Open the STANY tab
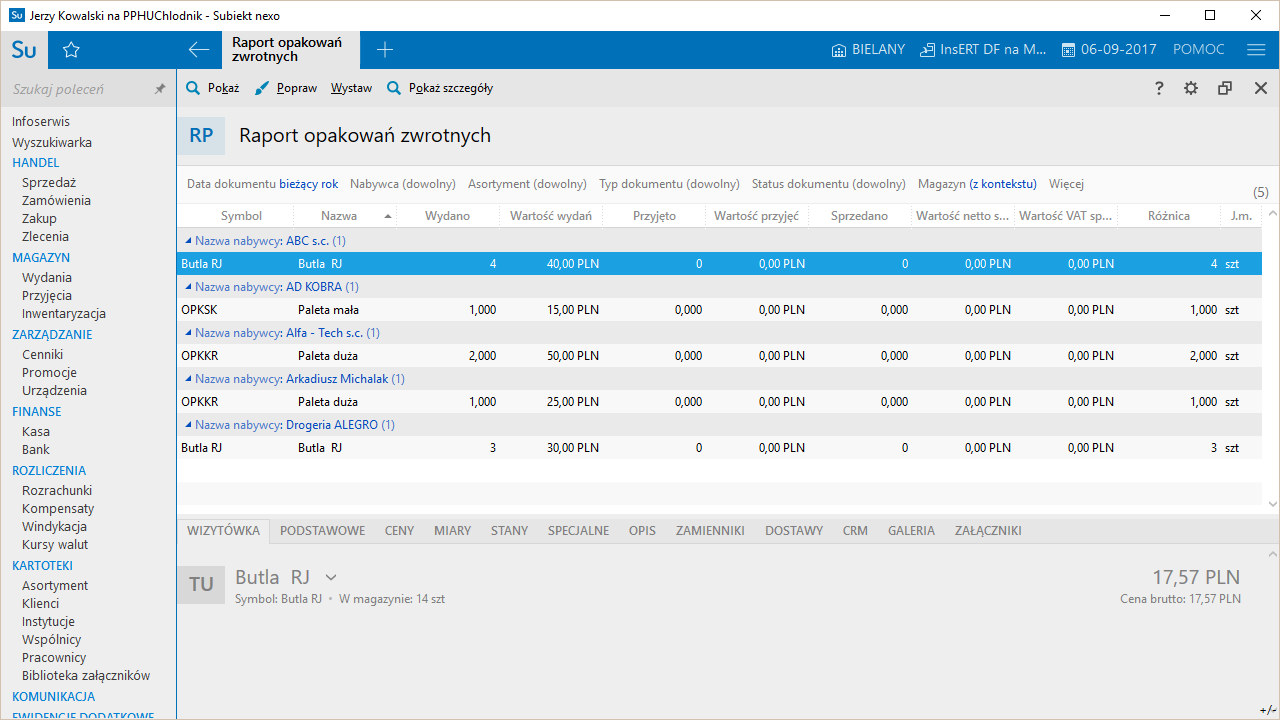 point(509,531)
